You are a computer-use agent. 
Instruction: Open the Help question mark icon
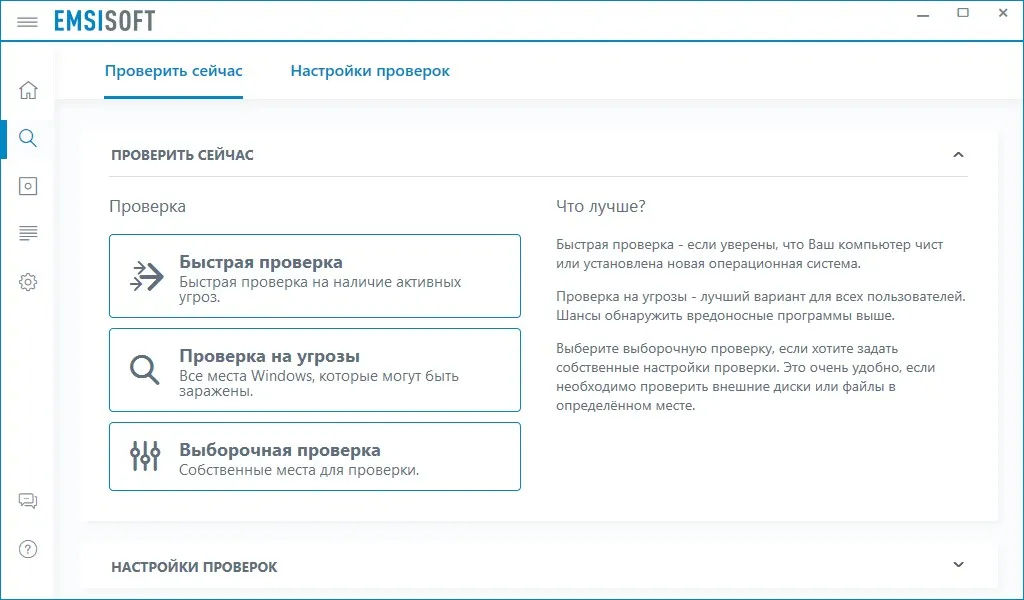[27, 549]
